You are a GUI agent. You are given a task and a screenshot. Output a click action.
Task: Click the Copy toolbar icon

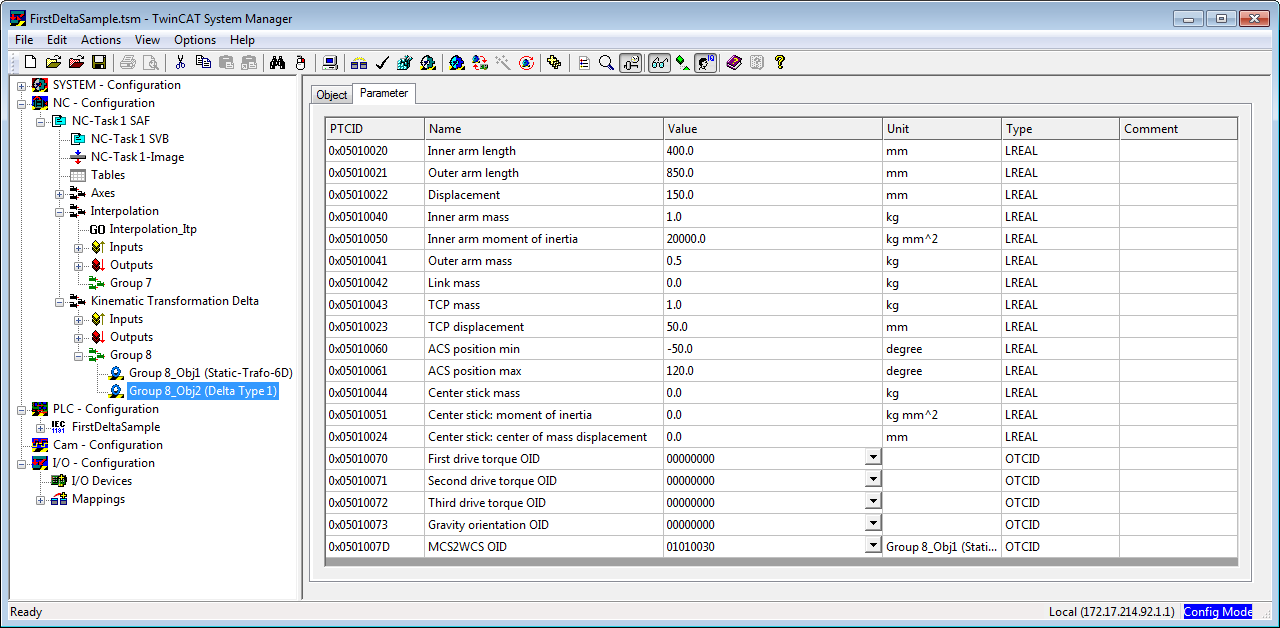pos(203,62)
